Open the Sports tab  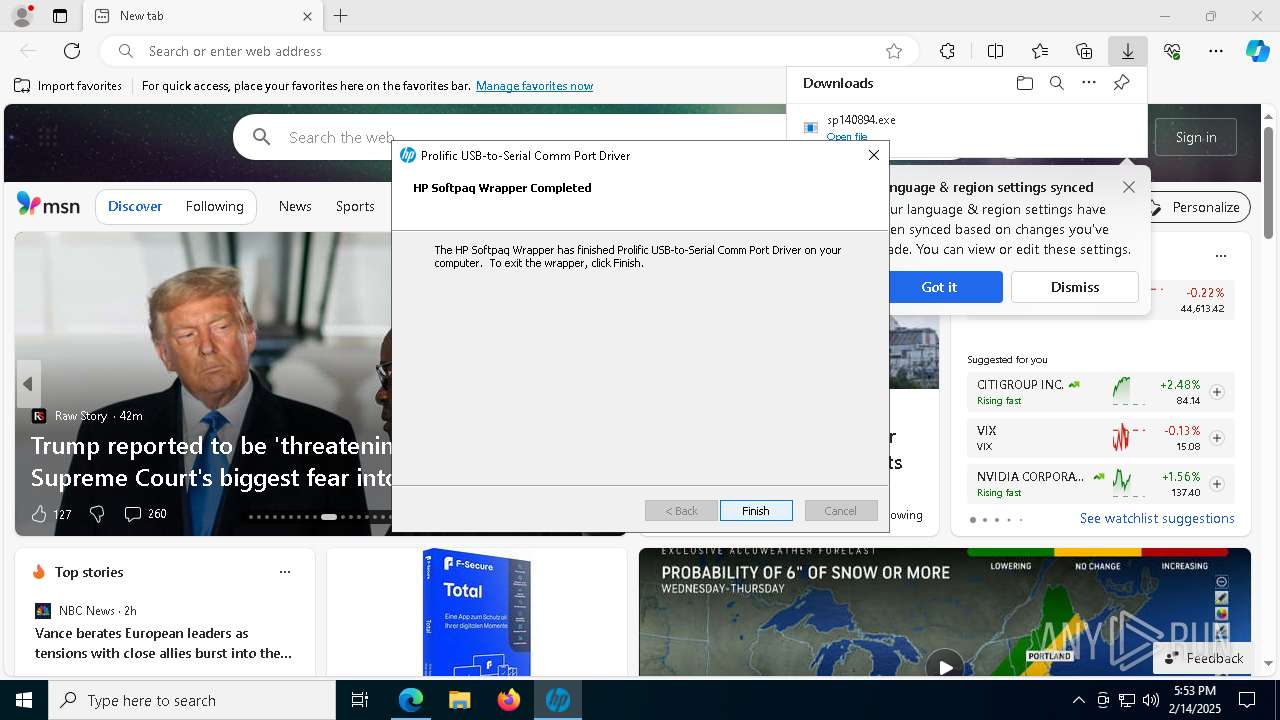coord(355,206)
